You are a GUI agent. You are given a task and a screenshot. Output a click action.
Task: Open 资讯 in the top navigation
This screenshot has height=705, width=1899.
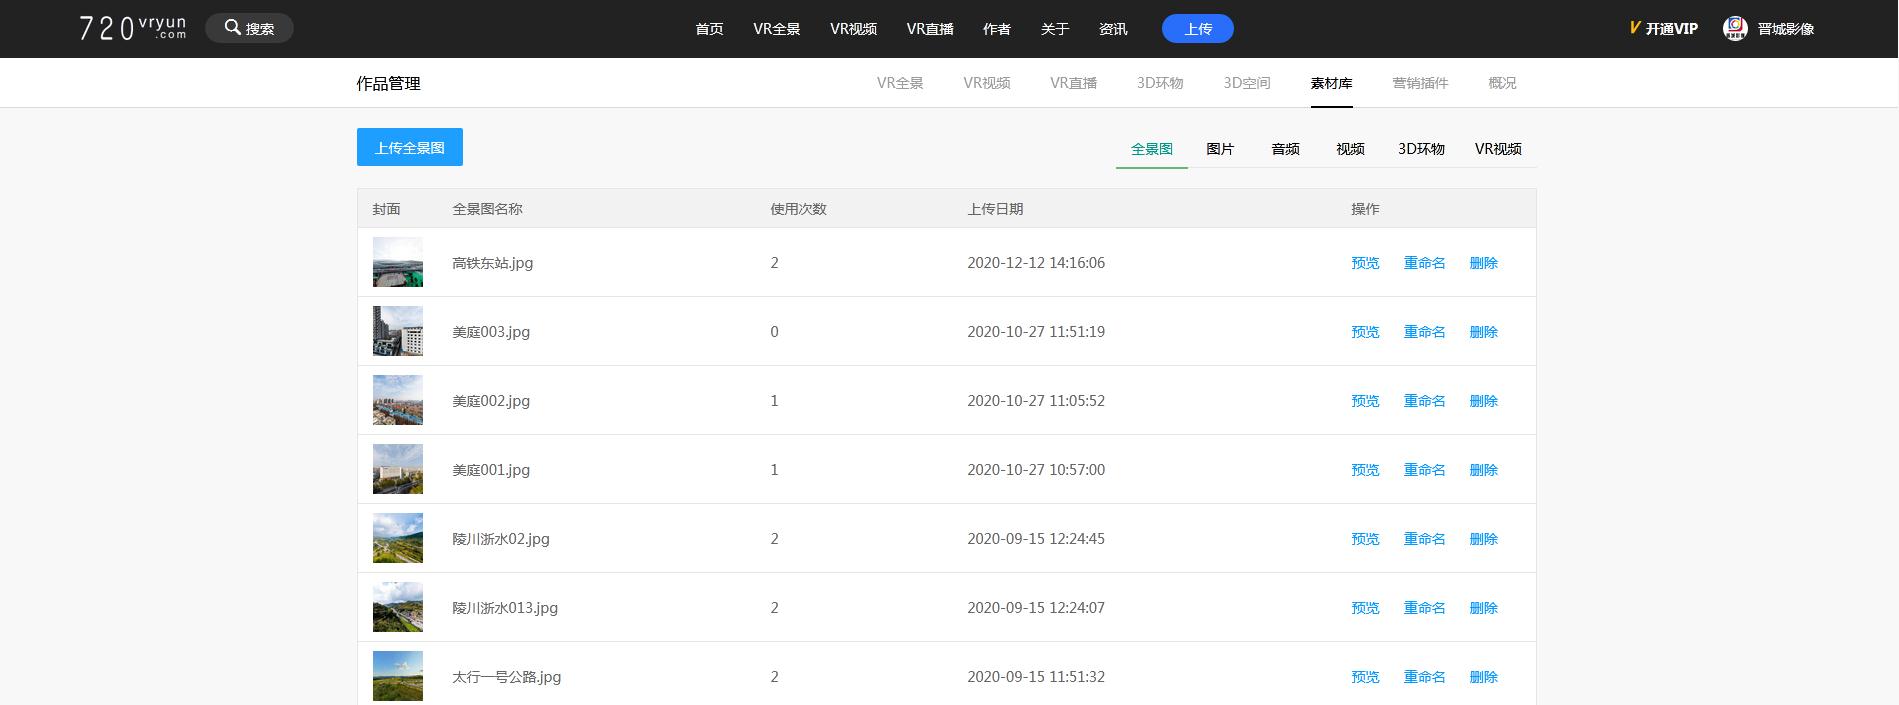click(1112, 29)
